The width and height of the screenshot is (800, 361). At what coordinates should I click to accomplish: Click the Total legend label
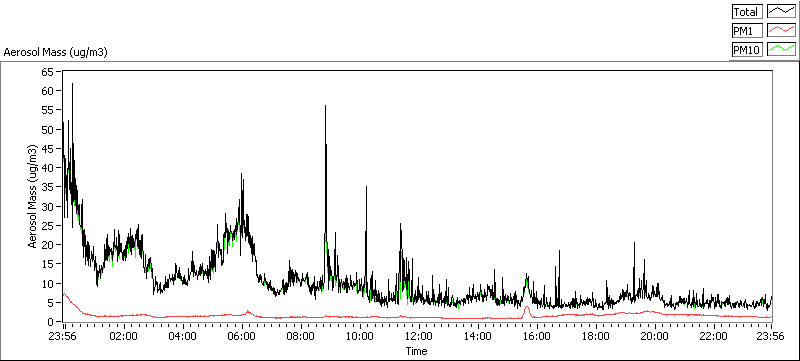pos(747,12)
